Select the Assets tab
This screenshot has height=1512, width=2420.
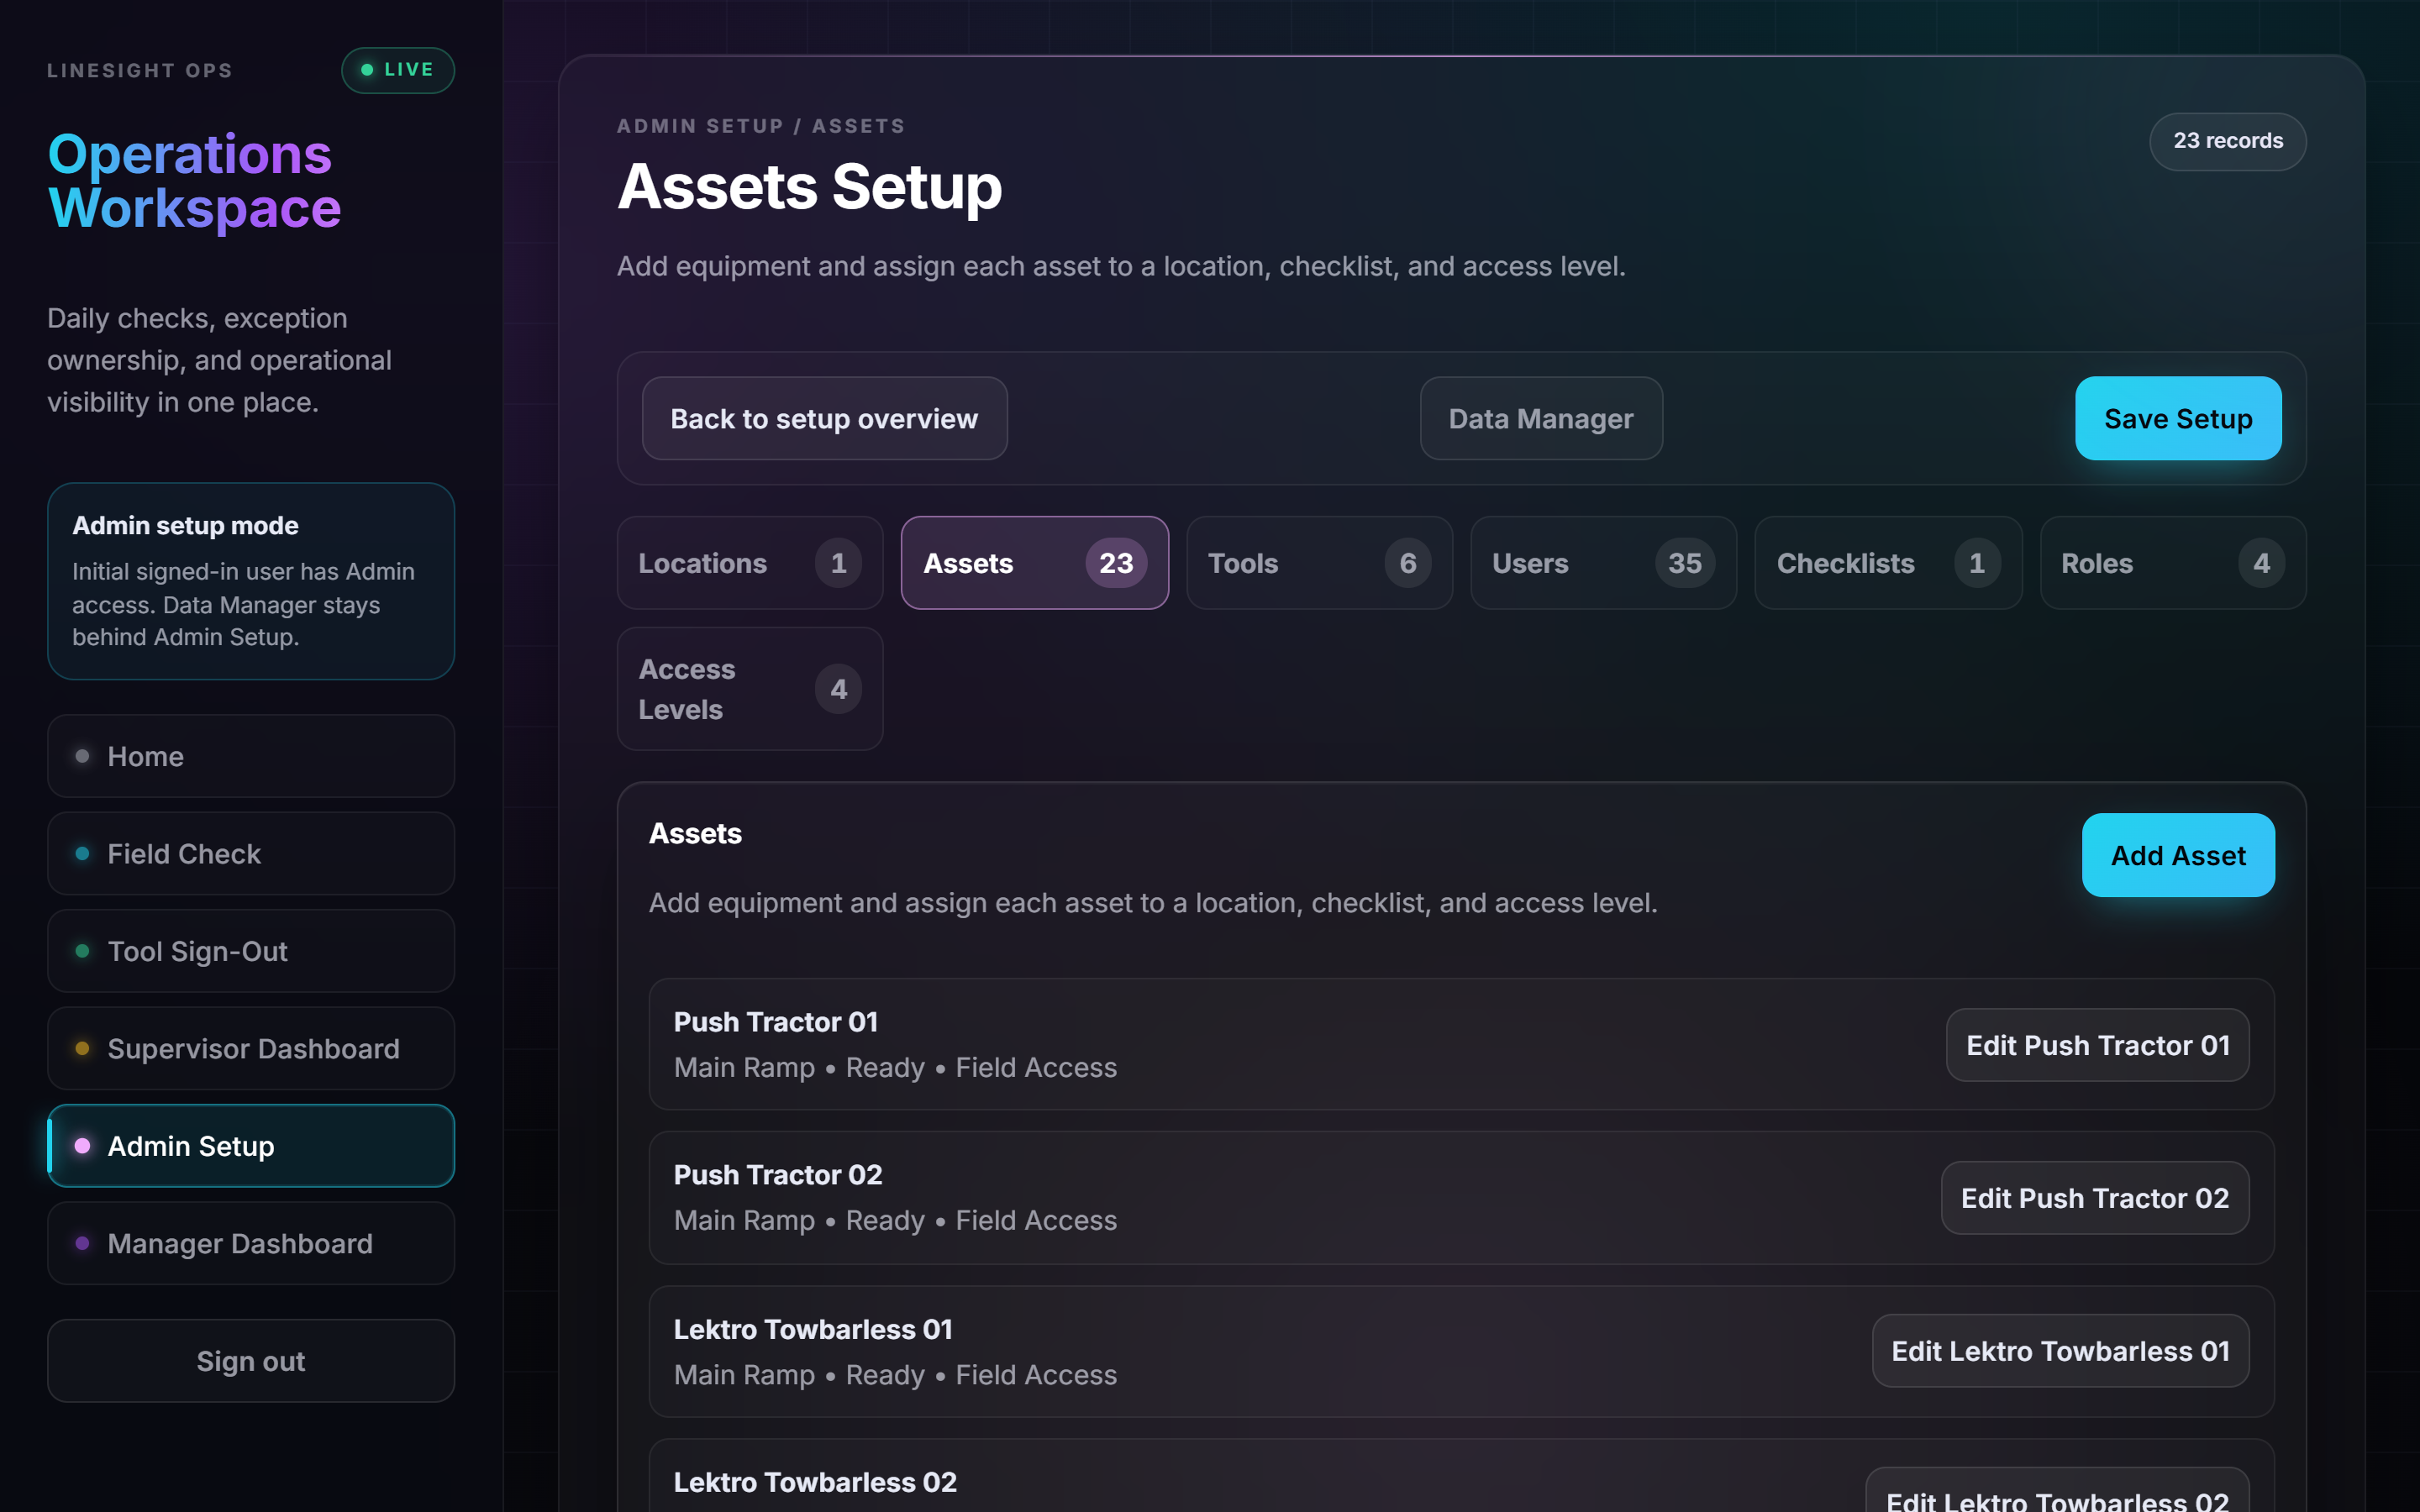click(1034, 563)
